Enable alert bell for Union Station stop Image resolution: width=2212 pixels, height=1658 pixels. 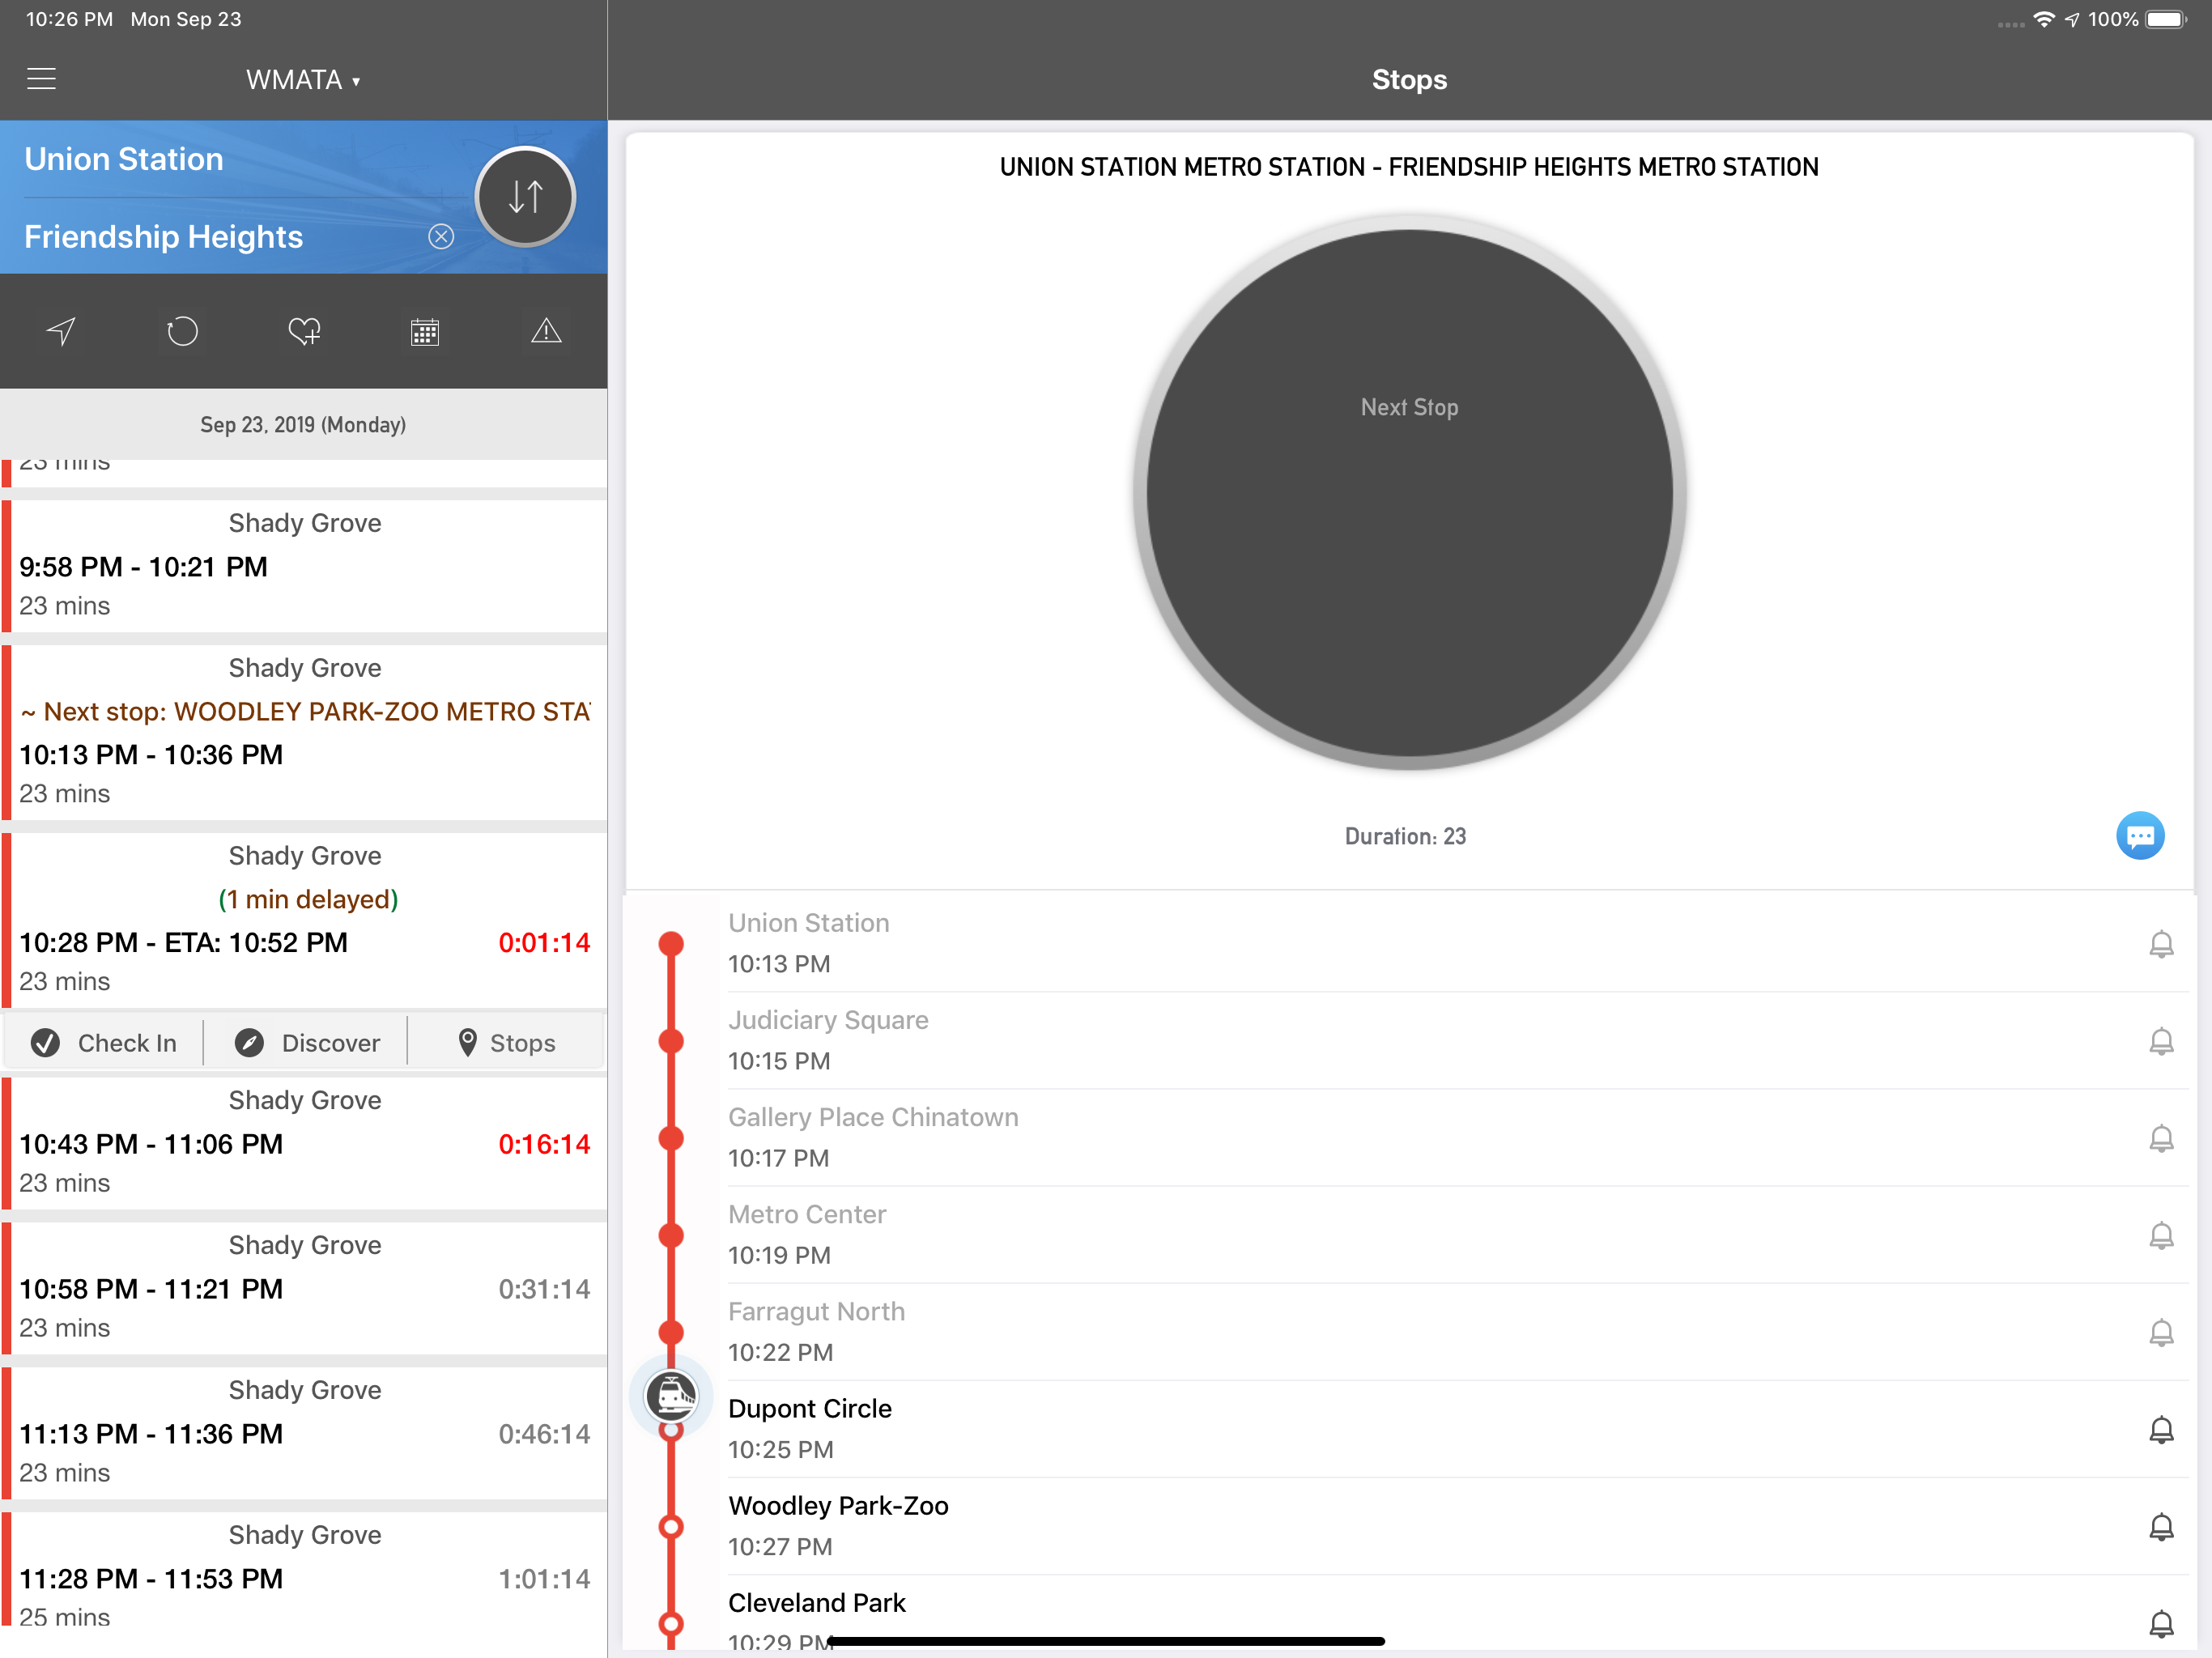(2161, 944)
